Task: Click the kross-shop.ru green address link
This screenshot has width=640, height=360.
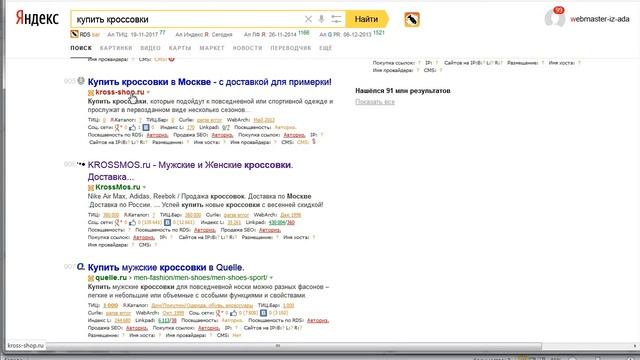Action: click(x=120, y=92)
